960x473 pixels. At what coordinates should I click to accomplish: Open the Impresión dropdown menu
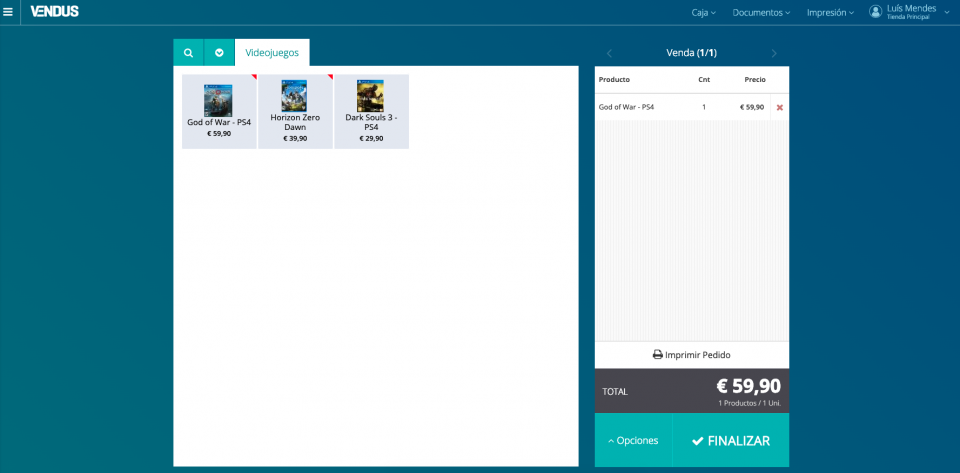pyautogui.click(x=830, y=12)
